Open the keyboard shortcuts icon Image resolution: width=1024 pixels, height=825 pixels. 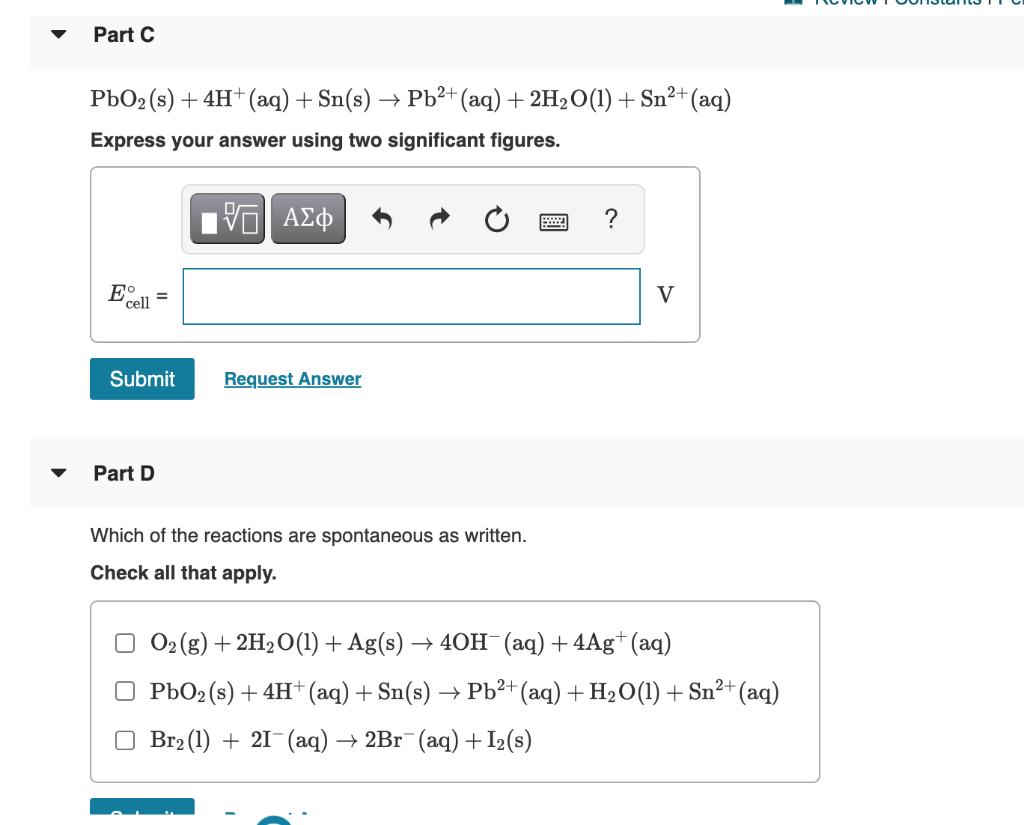tap(553, 219)
